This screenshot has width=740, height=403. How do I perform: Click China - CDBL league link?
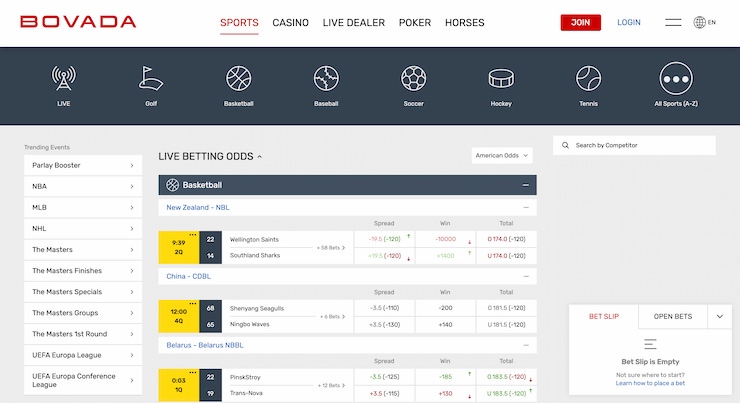[x=188, y=276]
